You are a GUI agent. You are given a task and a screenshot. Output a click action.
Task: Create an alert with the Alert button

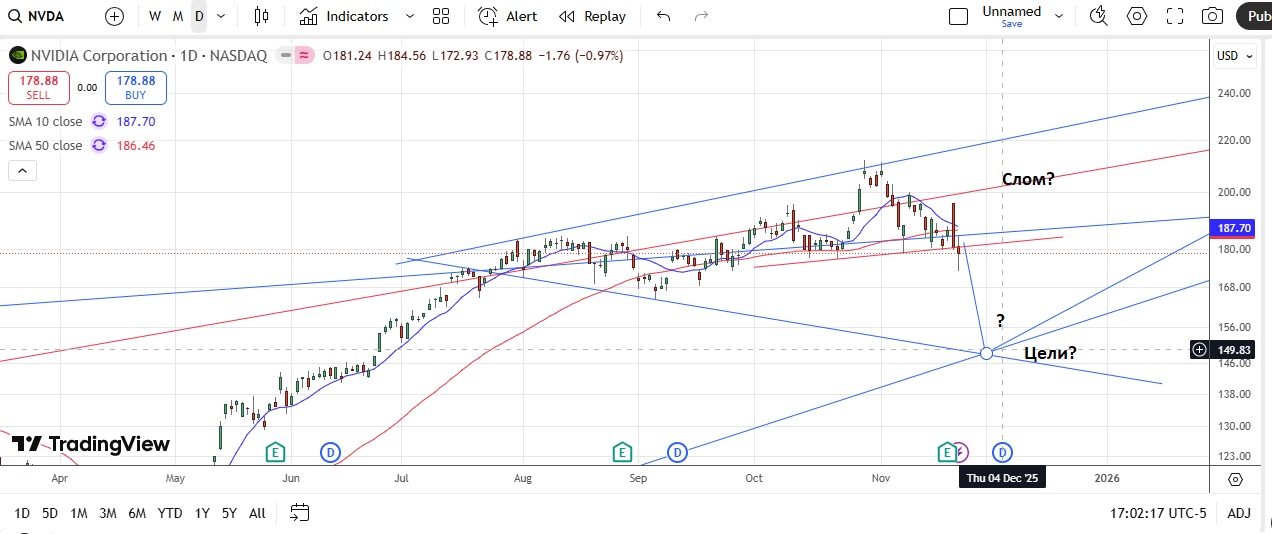pyautogui.click(x=507, y=16)
